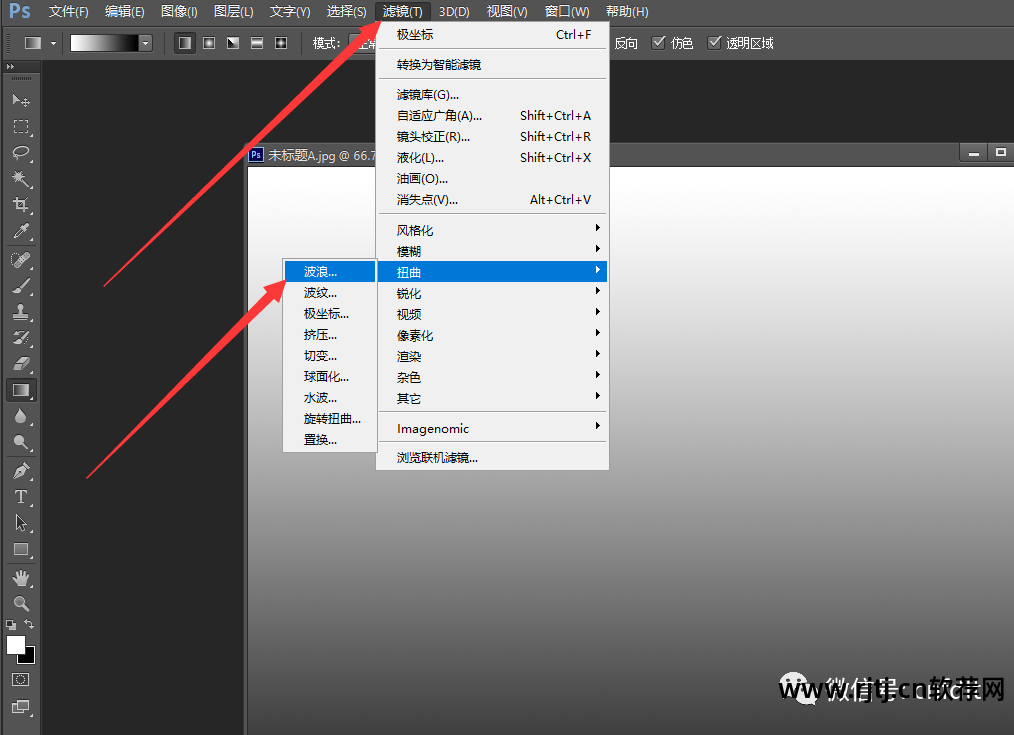Open the 滤镜库 dialog
Screen dimensions: 1014x735
click(x=420, y=93)
